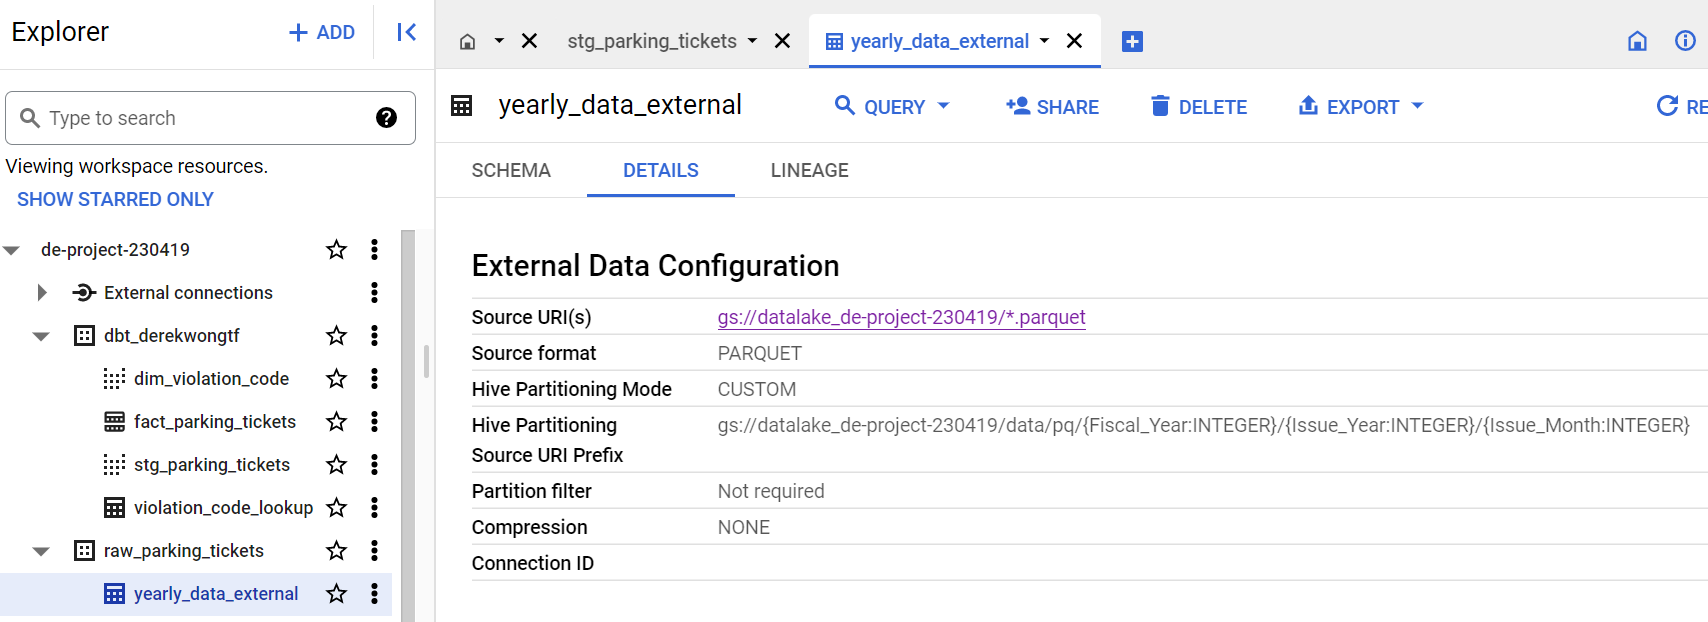Screen dimensions: 1708x622
Task: Open actions menu for de-project-230419
Action: [374, 250]
